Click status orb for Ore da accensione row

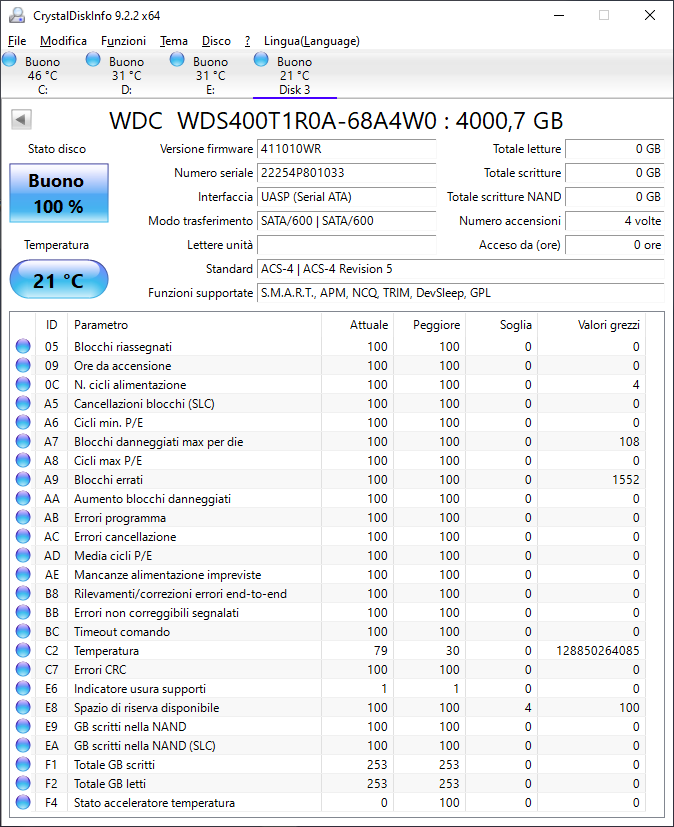(23, 366)
